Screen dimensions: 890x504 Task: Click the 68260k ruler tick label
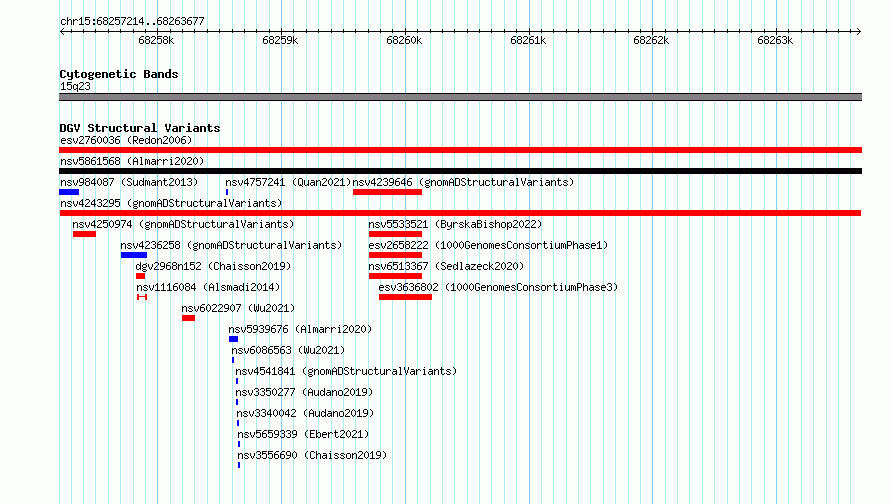404,40
